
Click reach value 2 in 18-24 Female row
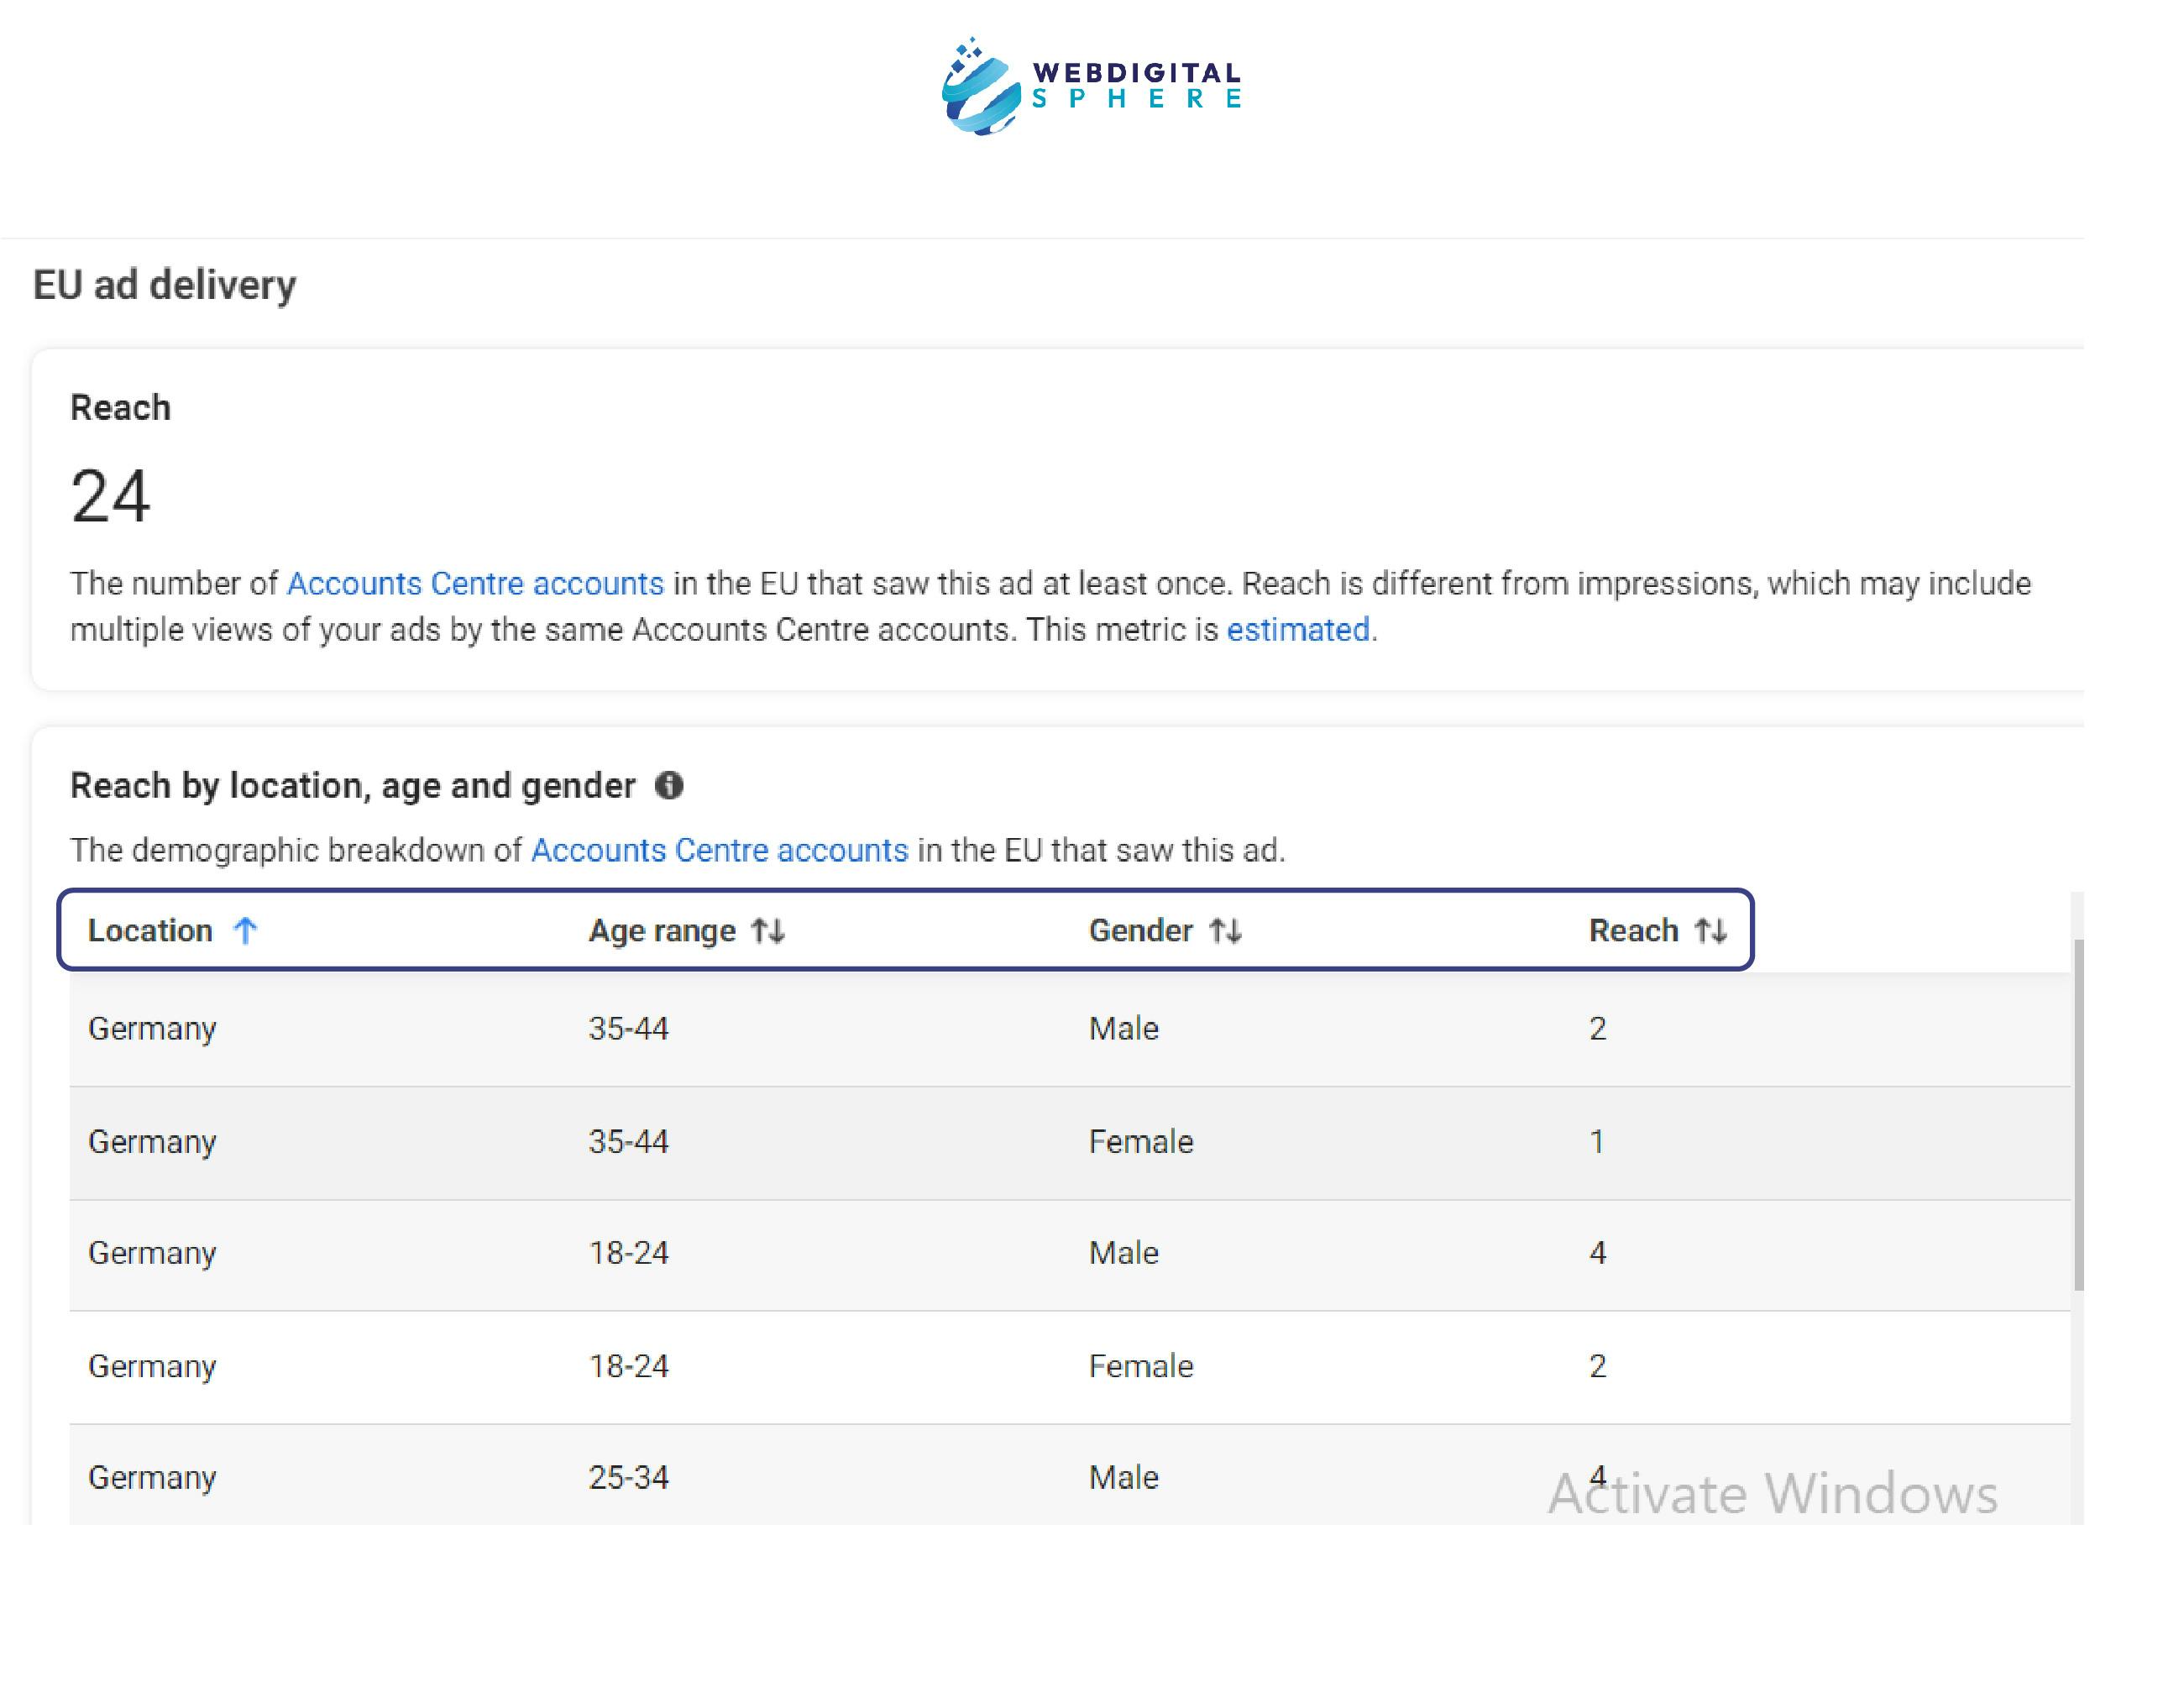click(1598, 1366)
